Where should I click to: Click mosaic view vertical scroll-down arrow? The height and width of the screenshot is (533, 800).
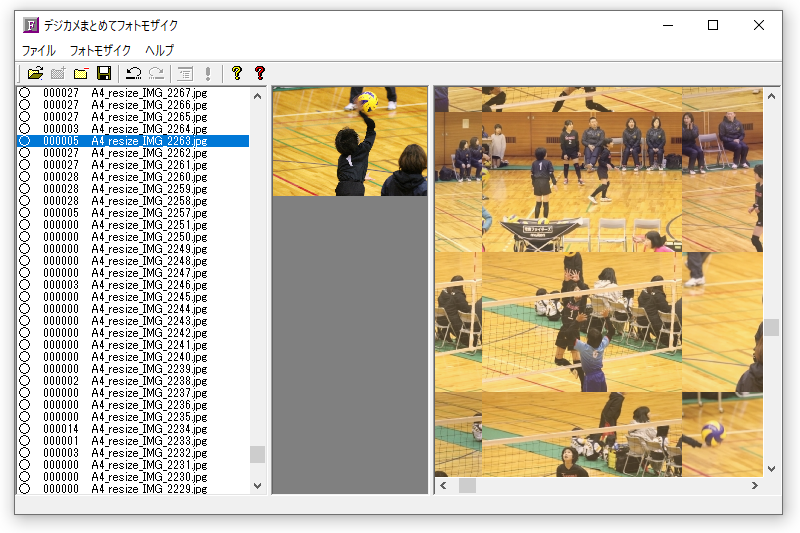click(771, 468)
